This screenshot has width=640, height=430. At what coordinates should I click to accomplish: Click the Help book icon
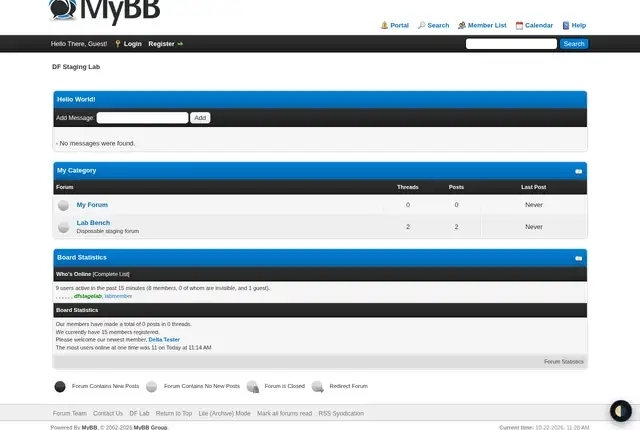tap(566, 25)
